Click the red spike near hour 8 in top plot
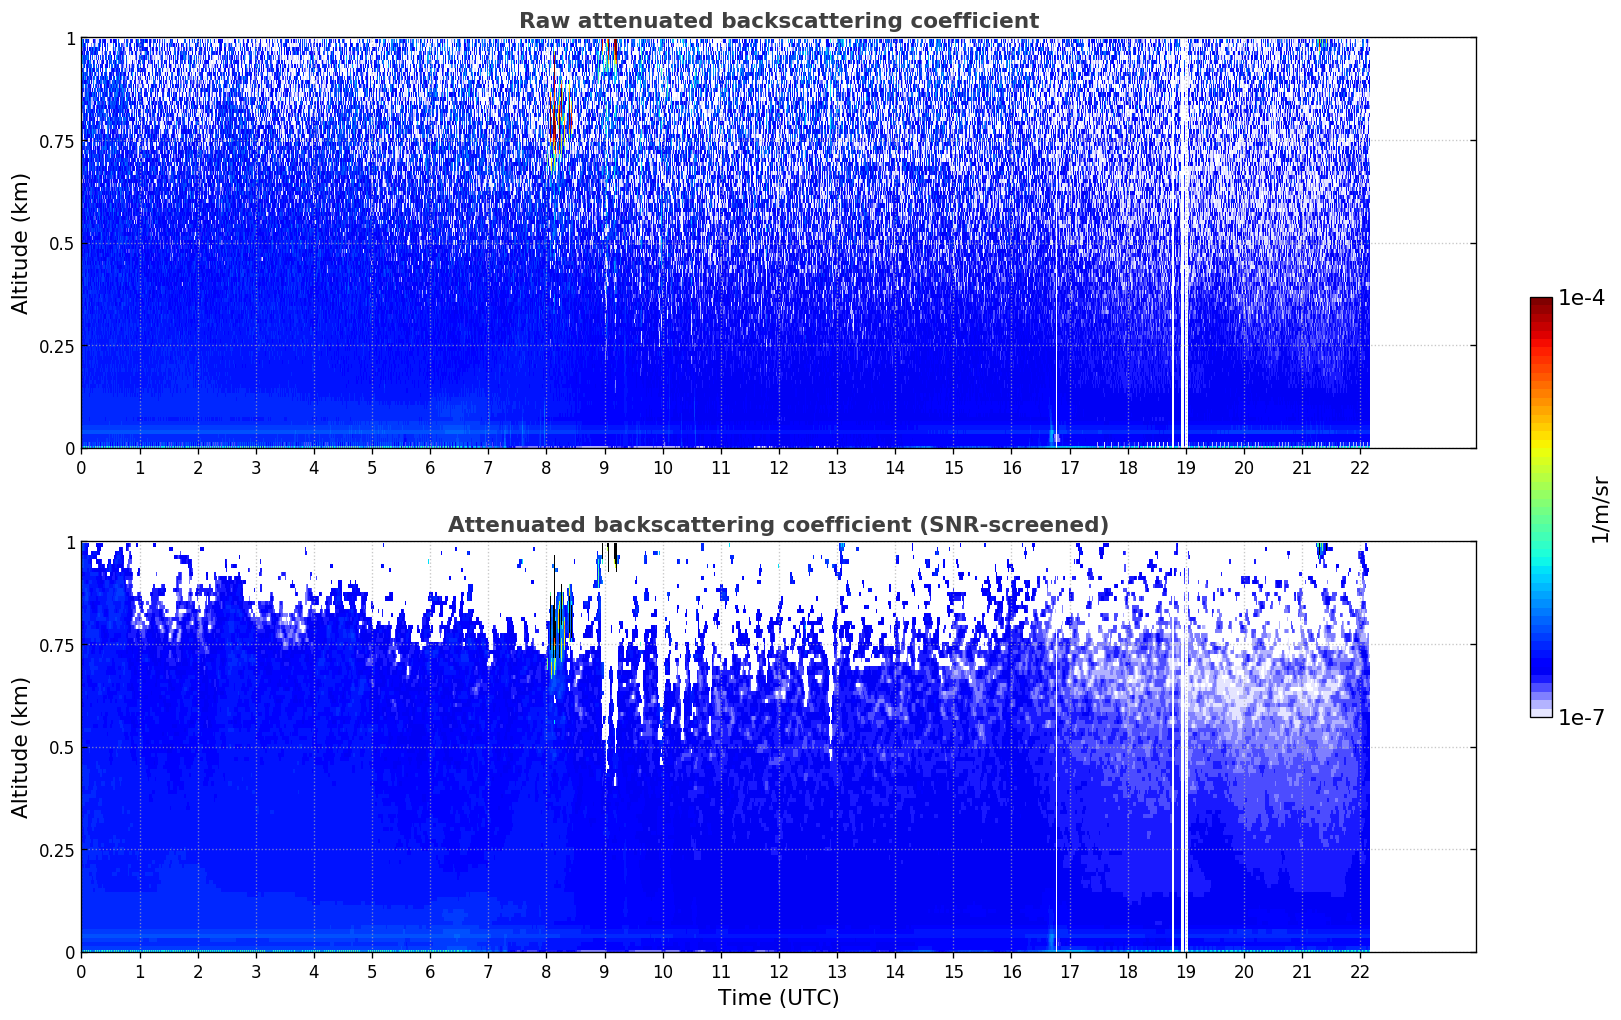Image resolution: width=1621 pixels, height=1020 pixels. click(552, 100)
